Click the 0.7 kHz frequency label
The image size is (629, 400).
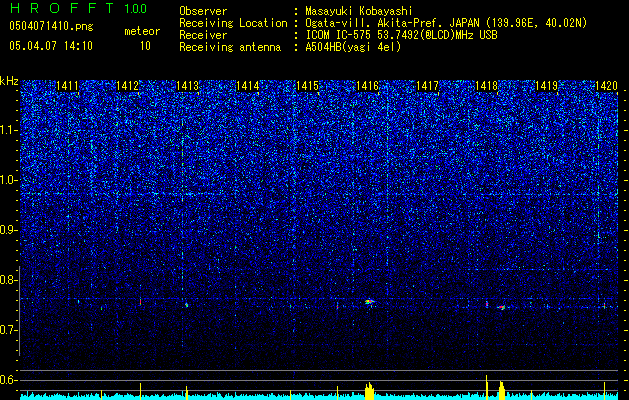(9, 330)
